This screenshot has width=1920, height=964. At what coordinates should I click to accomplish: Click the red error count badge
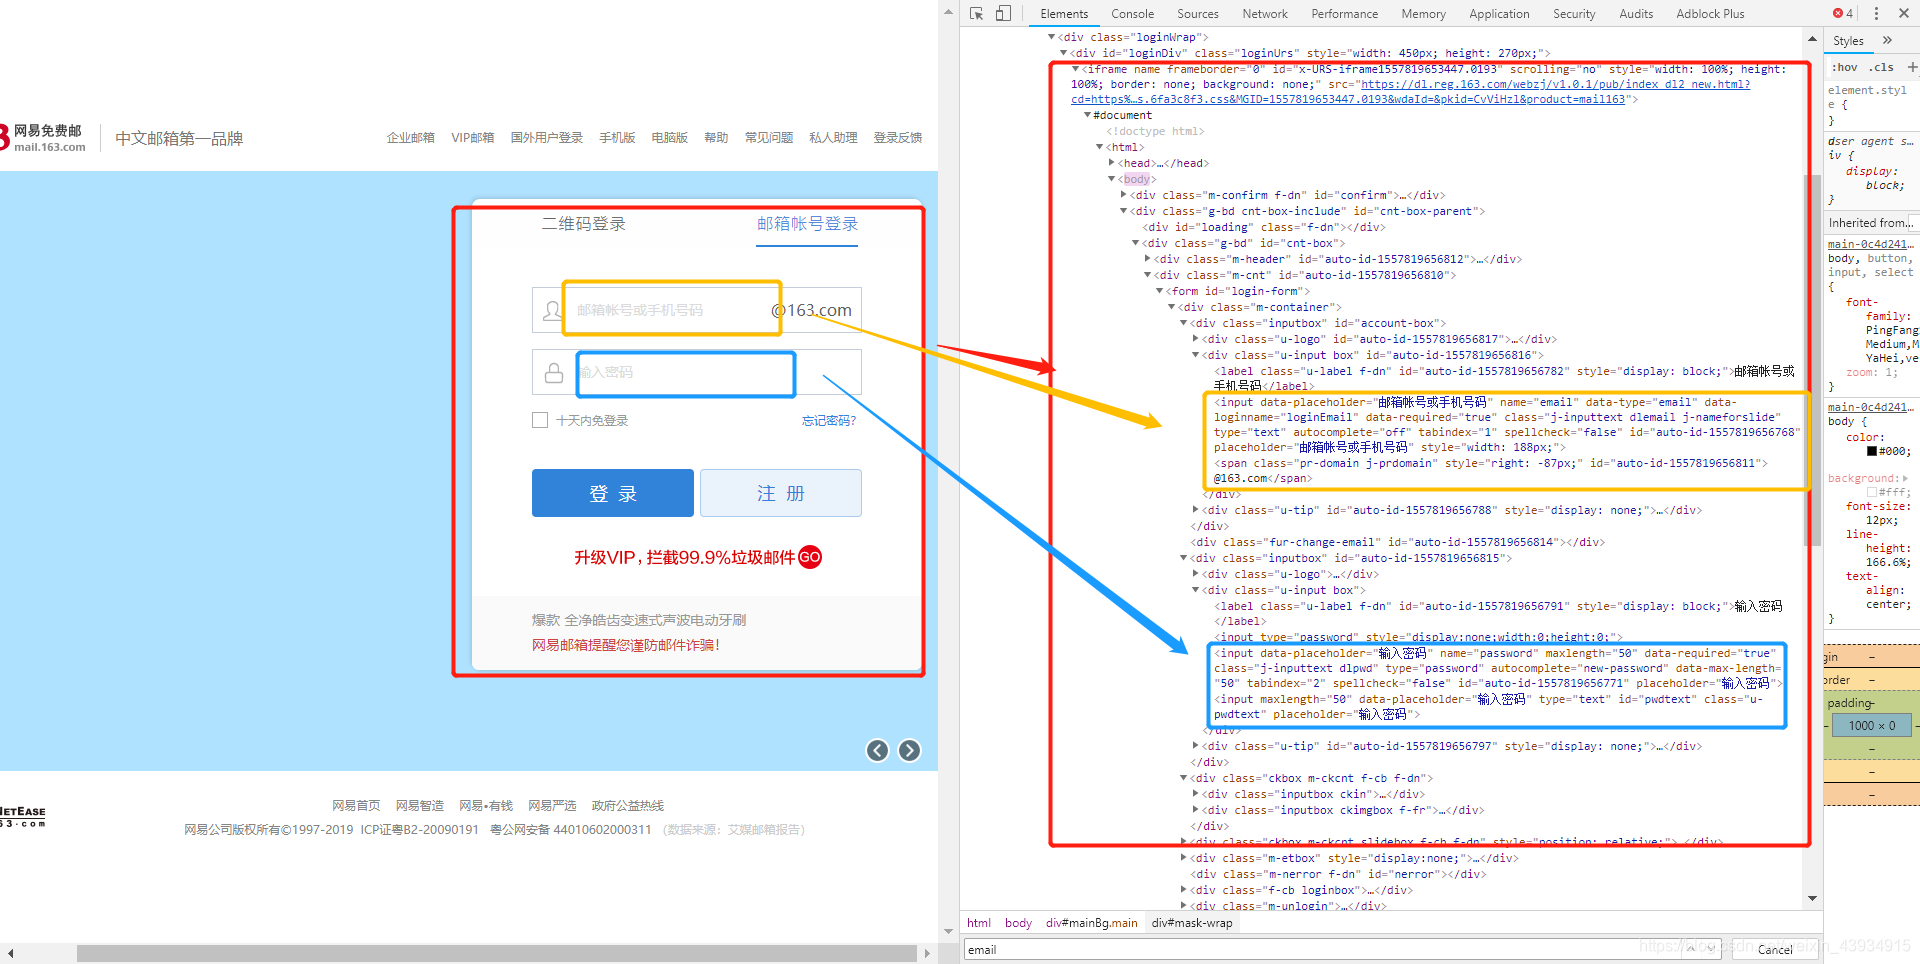[x=1843, y=14]
